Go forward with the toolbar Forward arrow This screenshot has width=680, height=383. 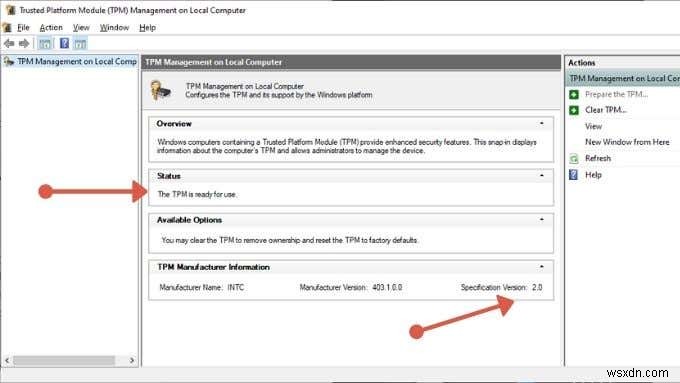click(24, 43)
